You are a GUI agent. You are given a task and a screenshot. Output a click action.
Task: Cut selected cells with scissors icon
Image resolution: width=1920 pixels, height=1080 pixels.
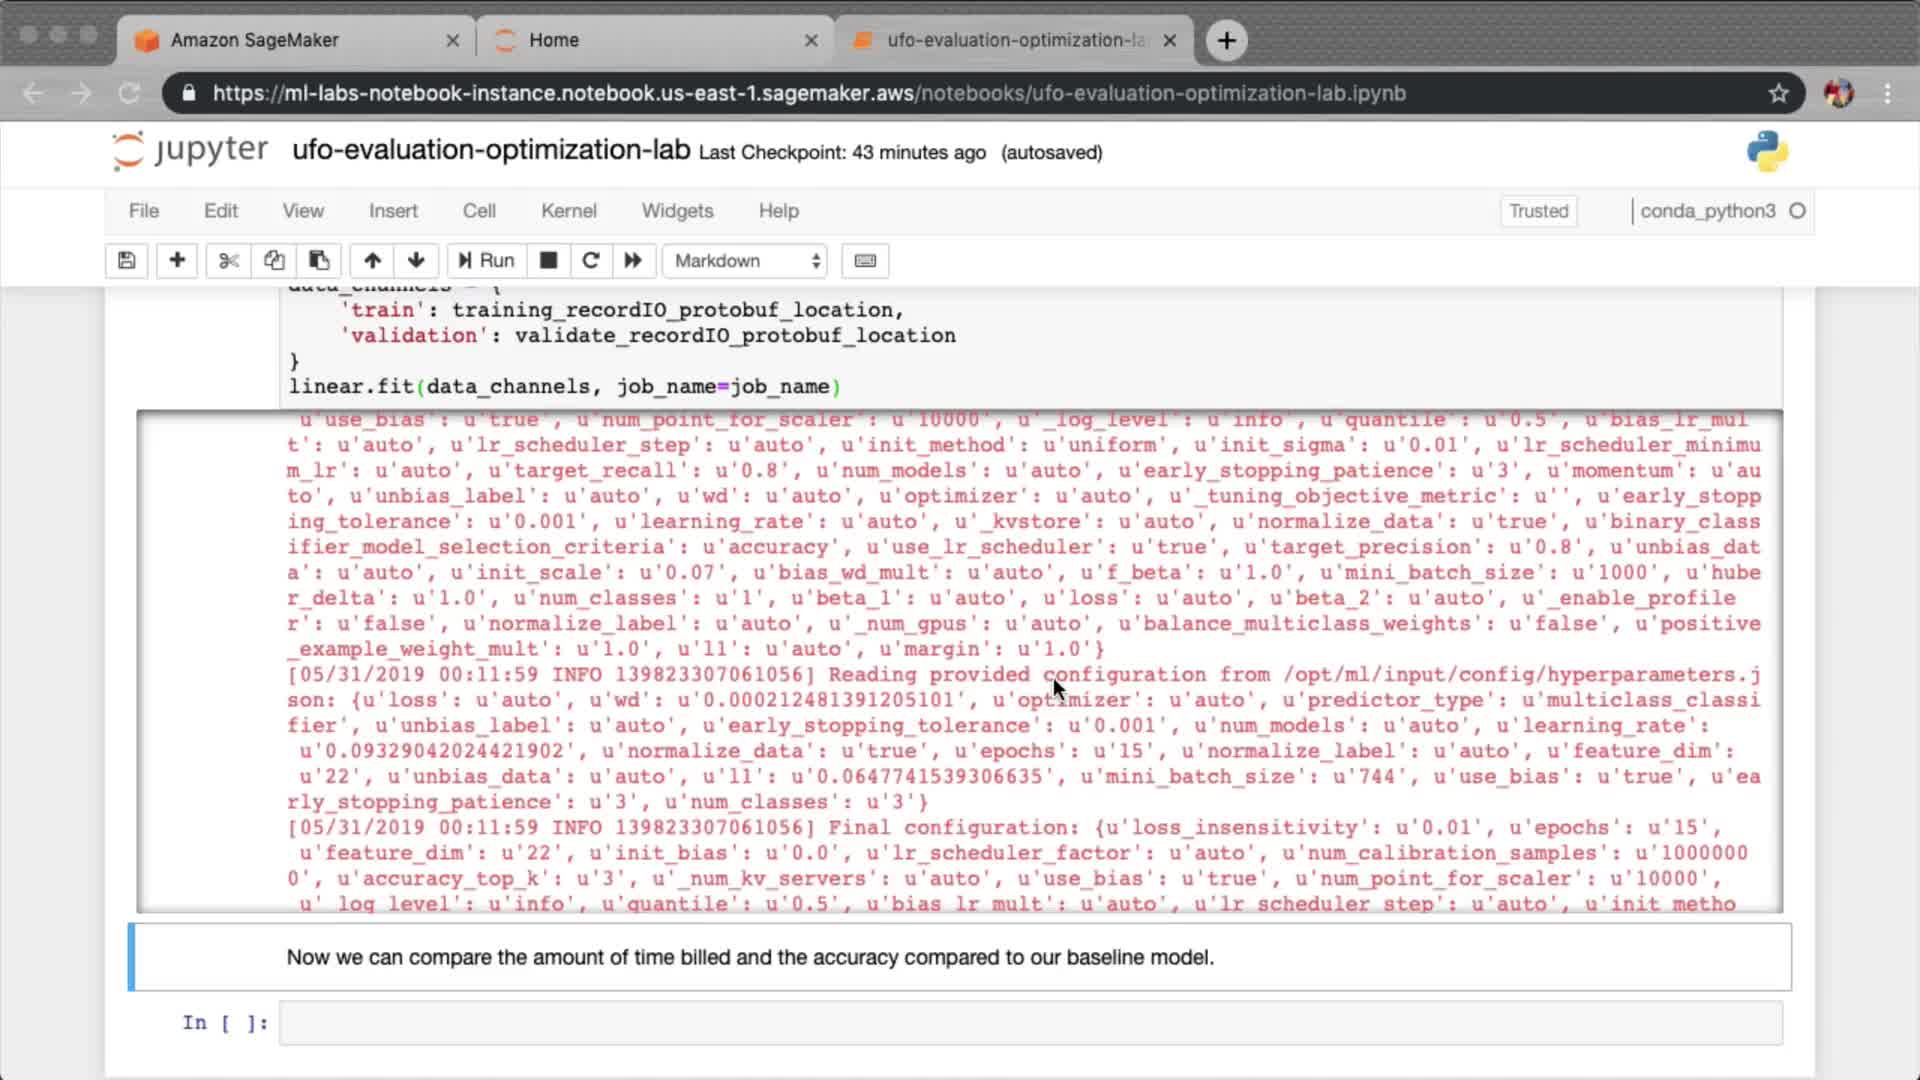(229, 260)
